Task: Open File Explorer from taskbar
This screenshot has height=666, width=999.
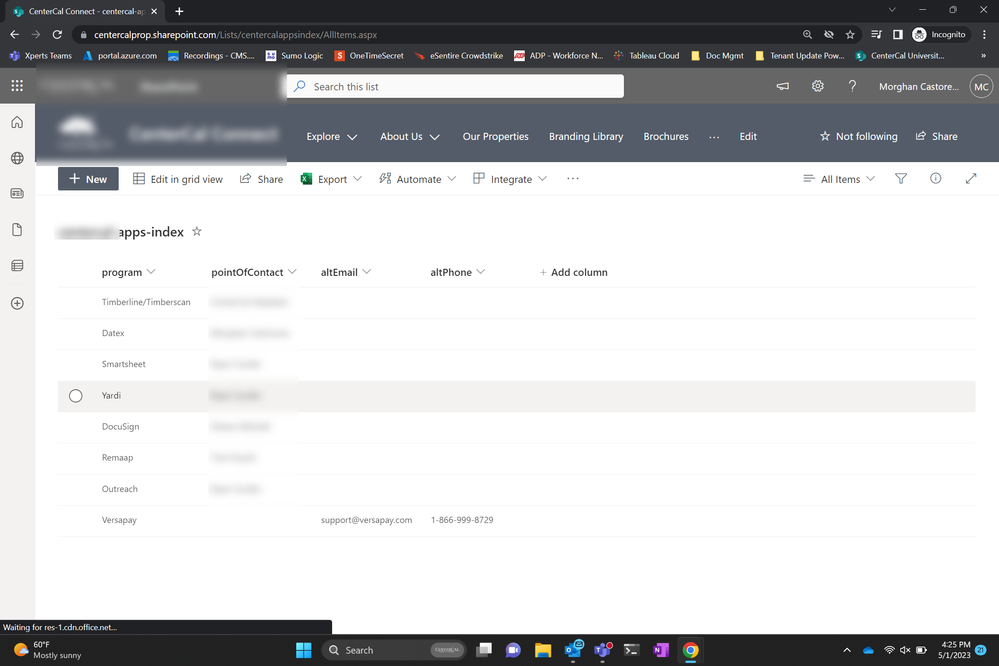Action: click(543, 650)
